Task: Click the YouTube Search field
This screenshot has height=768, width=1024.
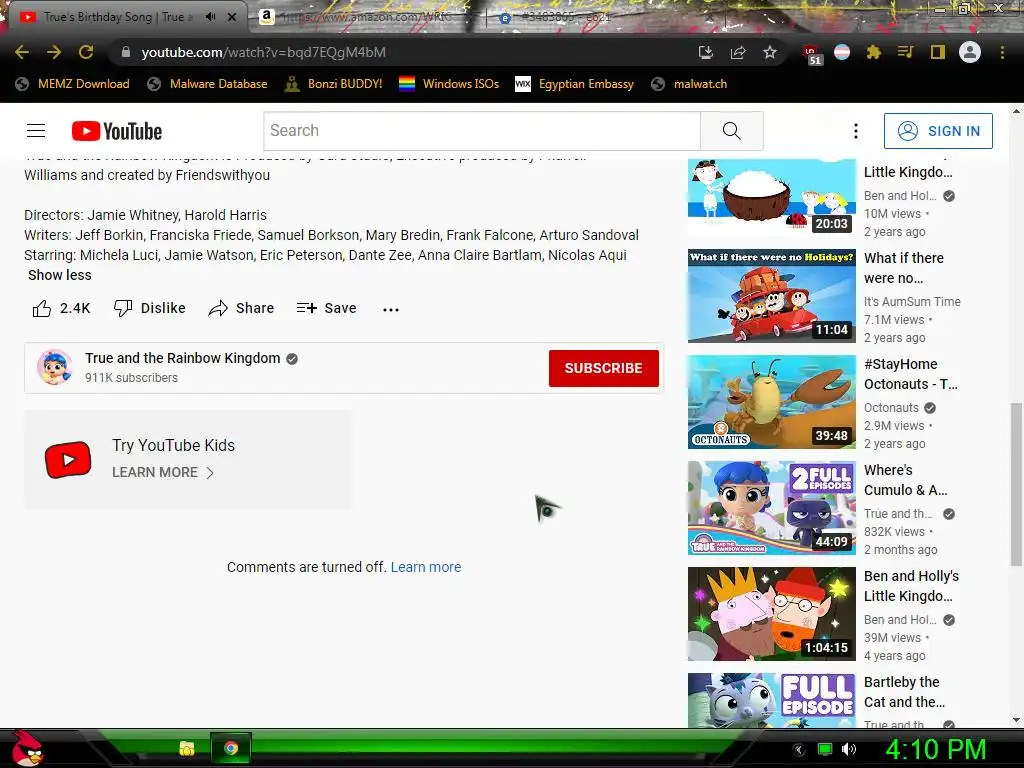Action: (482, 131)
